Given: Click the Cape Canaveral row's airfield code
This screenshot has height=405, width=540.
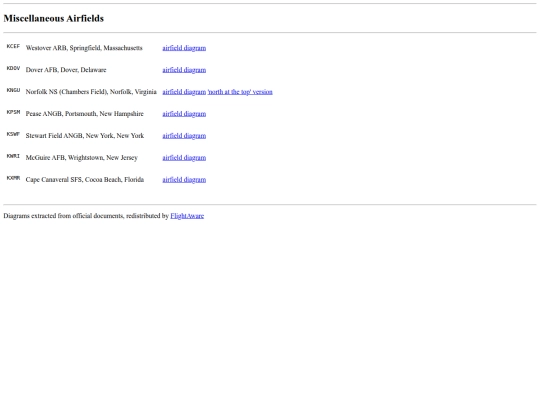Looking at the screenshot, I should (x=13, y=178).
